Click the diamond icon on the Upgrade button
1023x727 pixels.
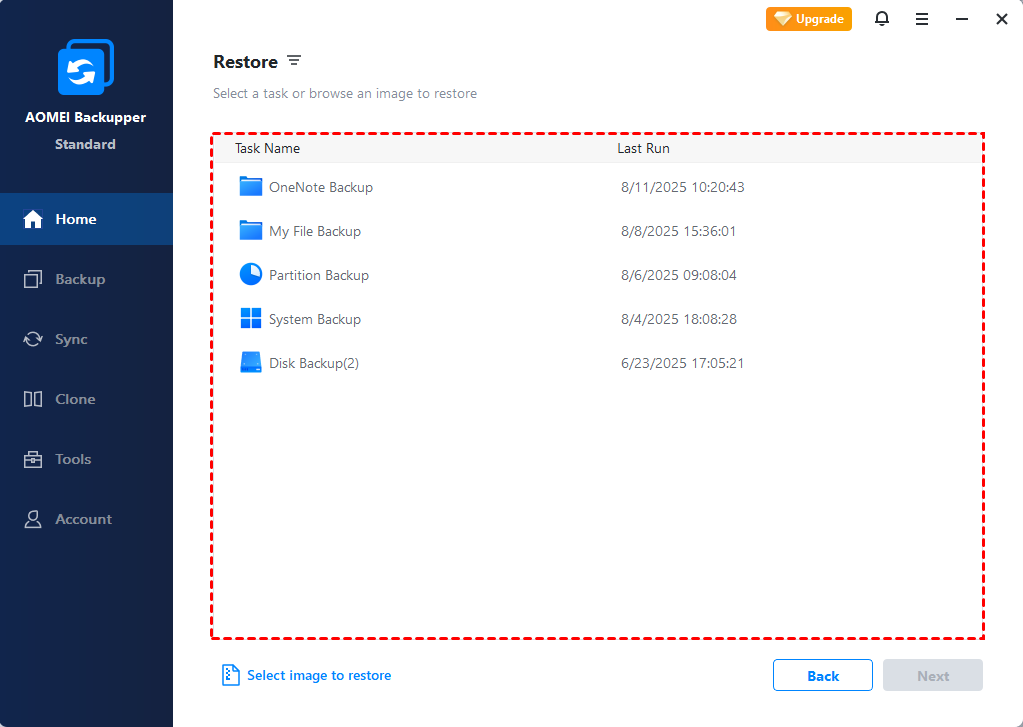[782, 19]
